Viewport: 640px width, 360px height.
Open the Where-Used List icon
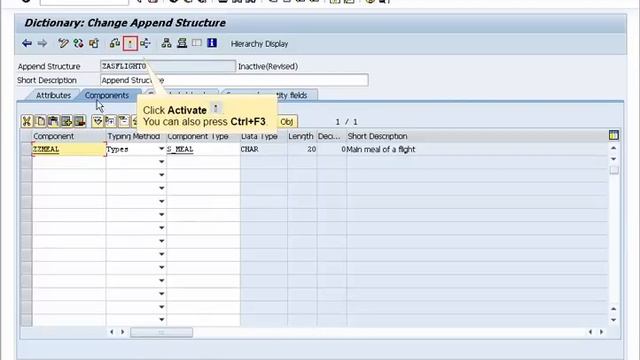tap(145, 43)
